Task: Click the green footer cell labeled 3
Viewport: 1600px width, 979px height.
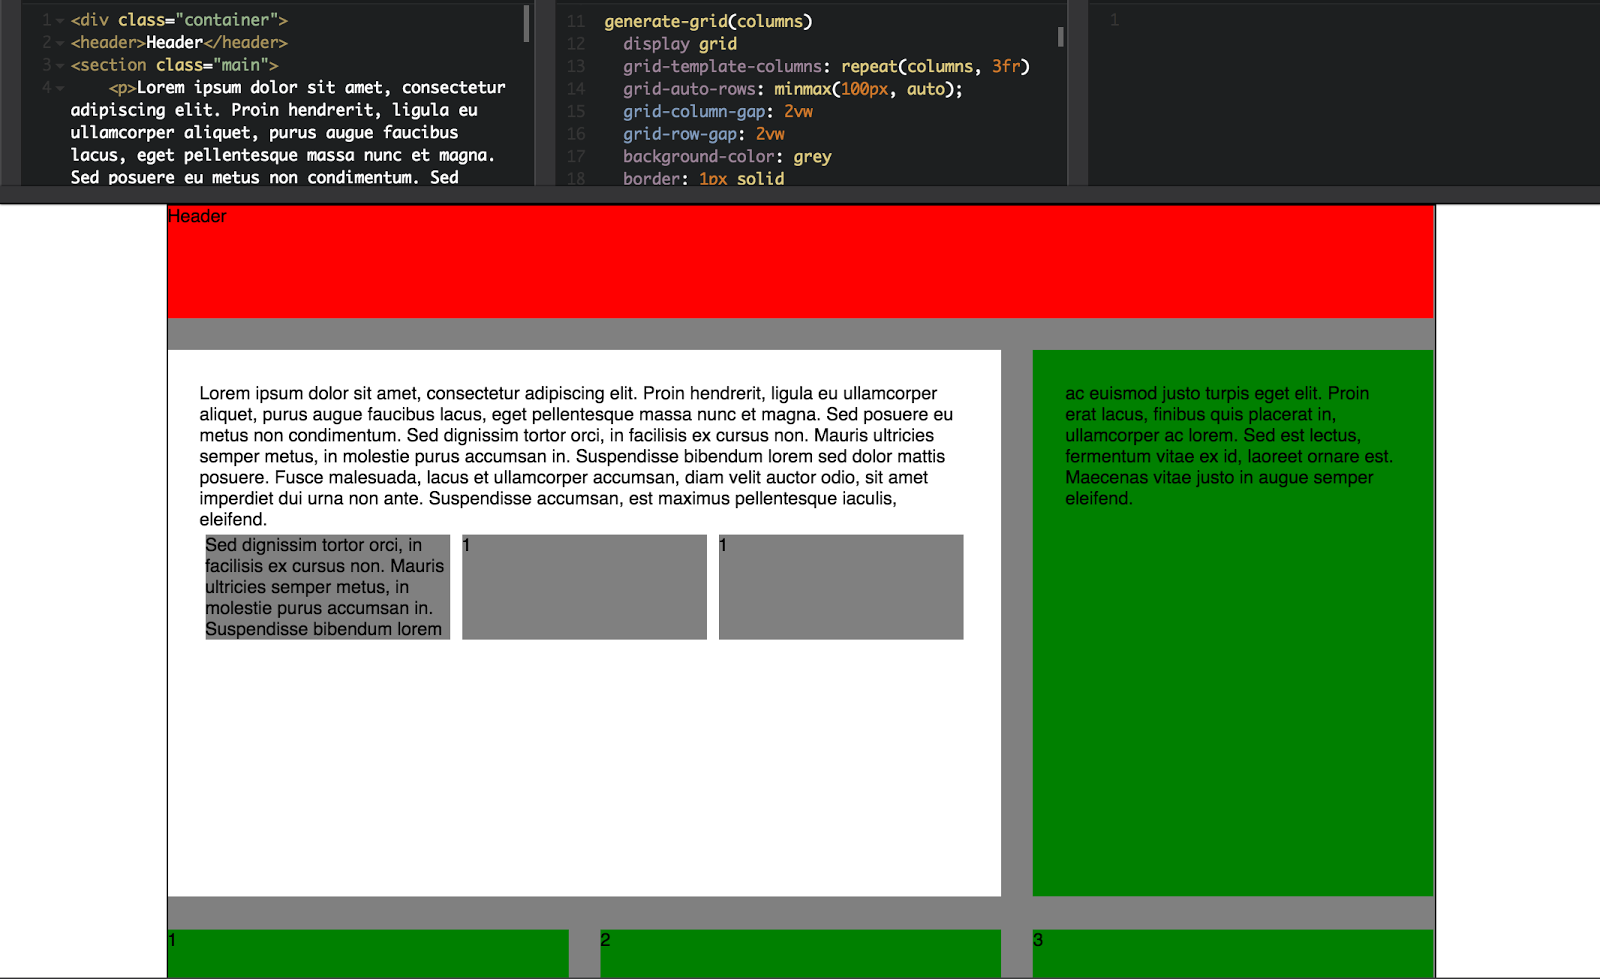Action: pyautogui.click(x=1233, y=954)
